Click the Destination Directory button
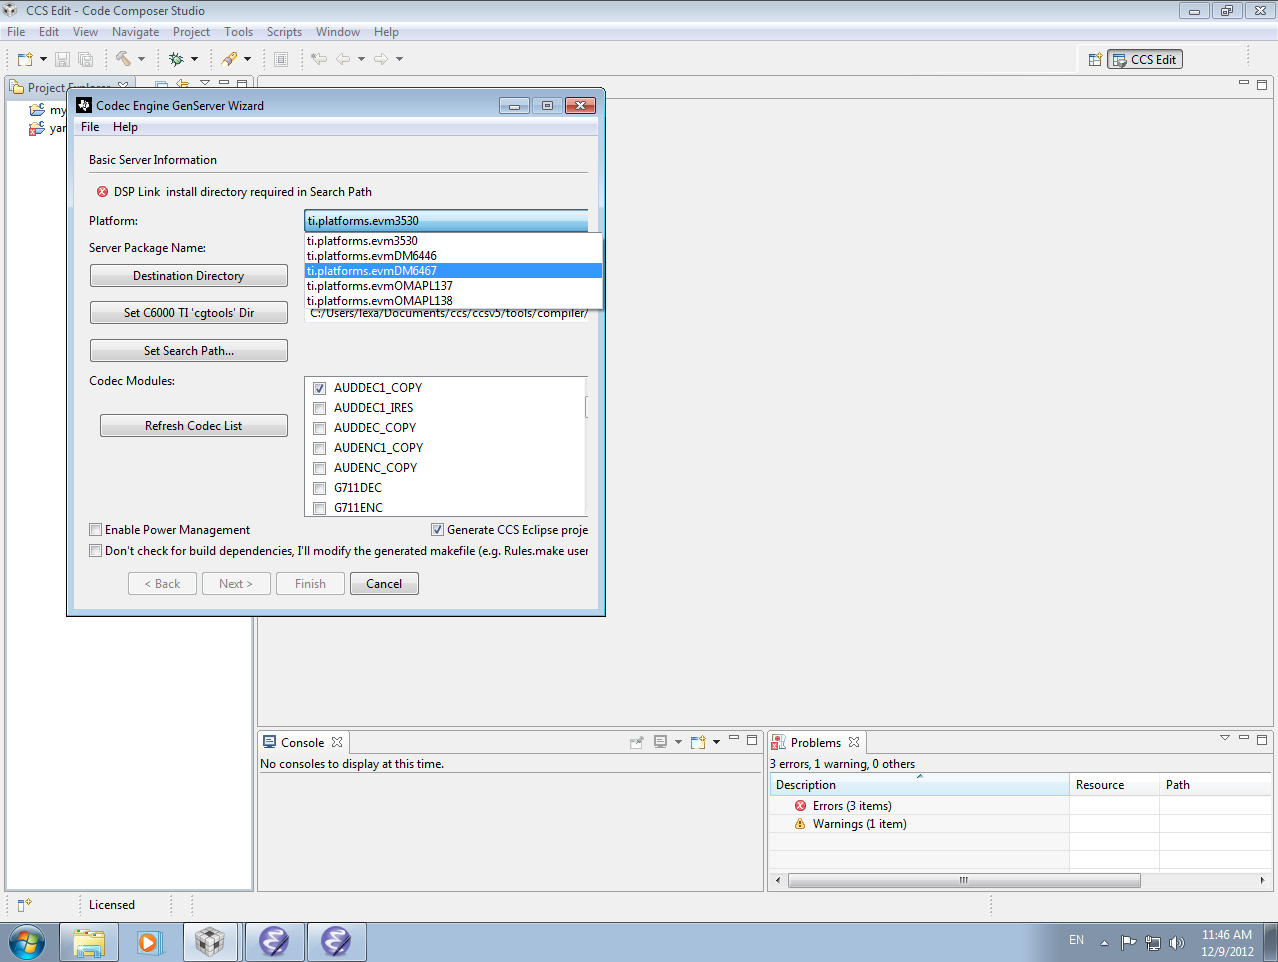Screen dimensions: 1278x962 click(189, 276)
